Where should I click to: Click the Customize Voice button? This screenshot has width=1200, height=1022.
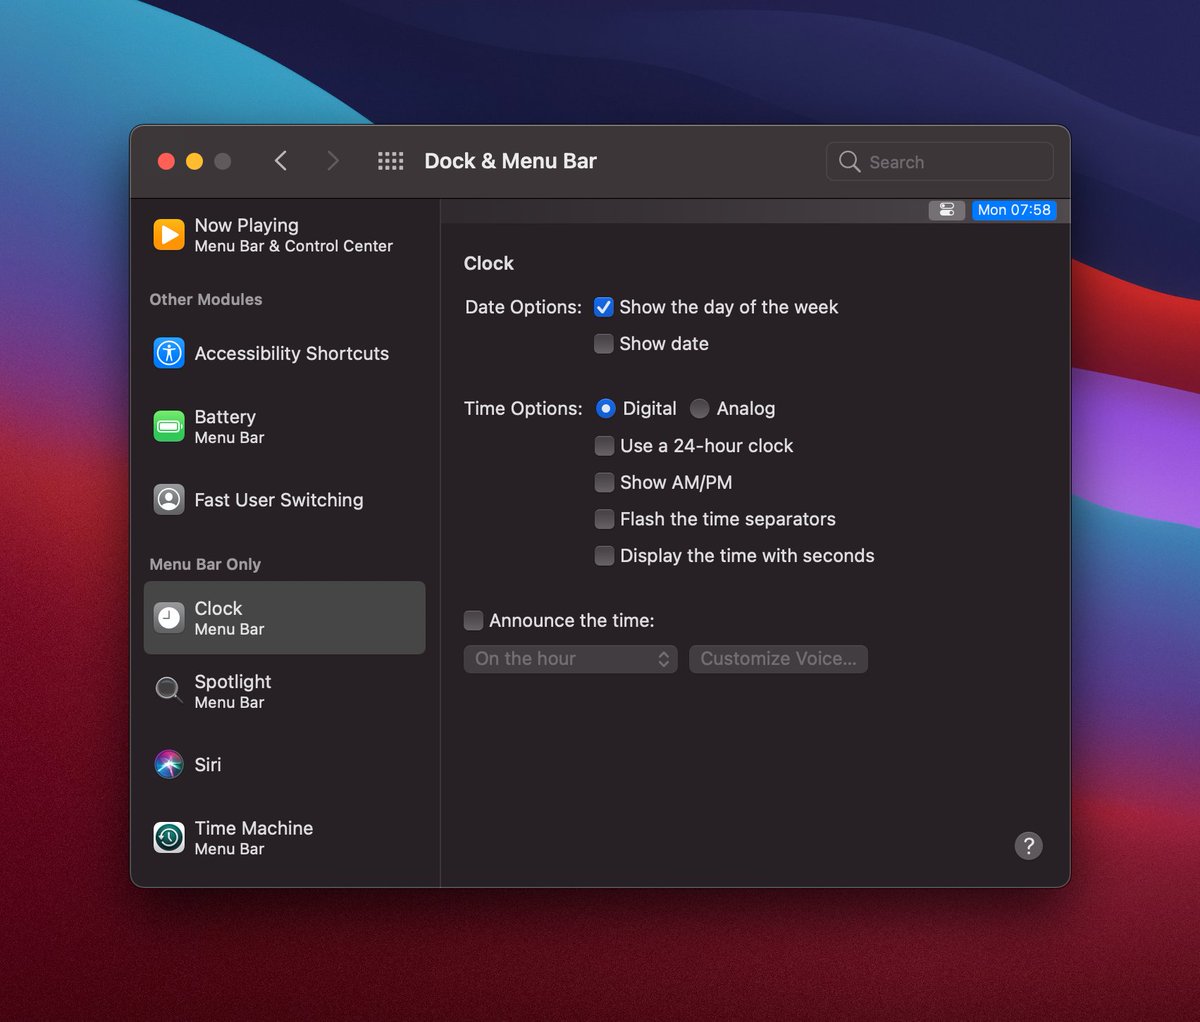[x=778, y=659]
